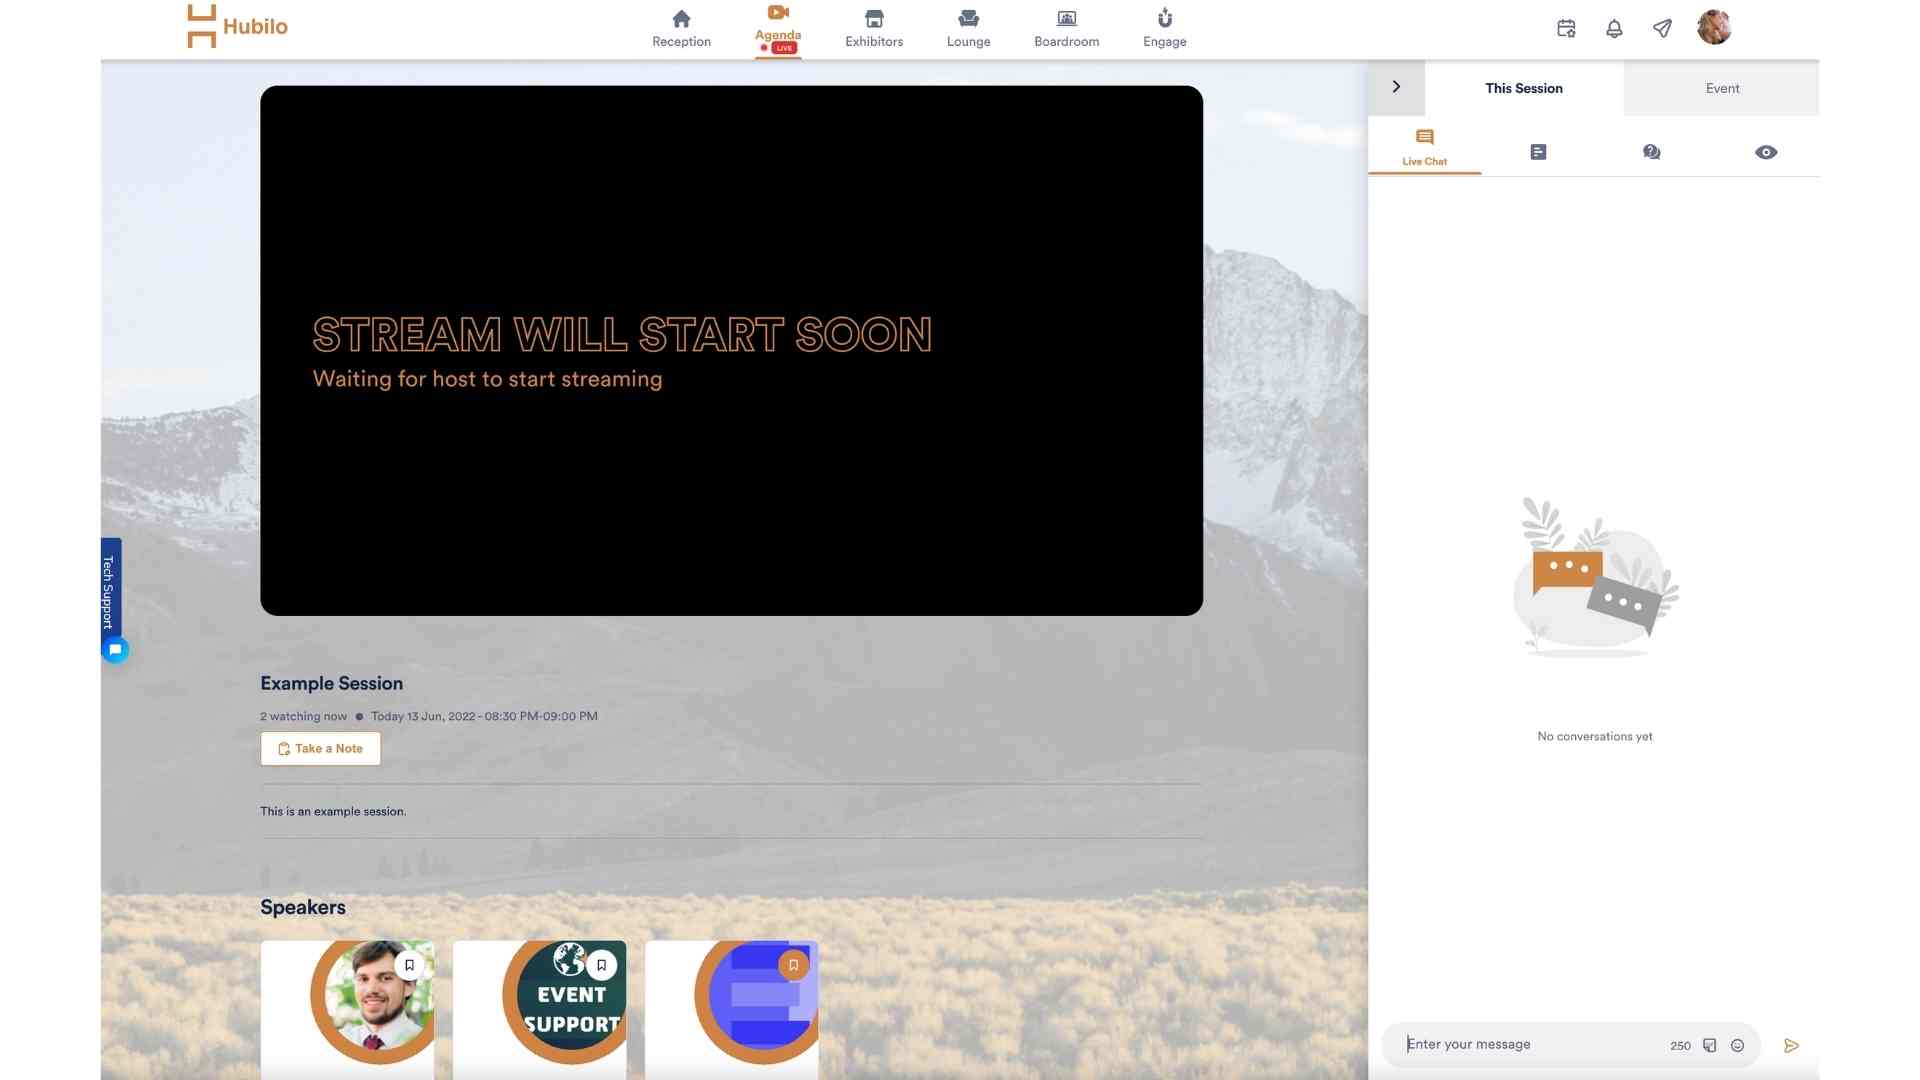Click the Enter your message field
The image size is (1920, 1080).
coord(1530,1044)
